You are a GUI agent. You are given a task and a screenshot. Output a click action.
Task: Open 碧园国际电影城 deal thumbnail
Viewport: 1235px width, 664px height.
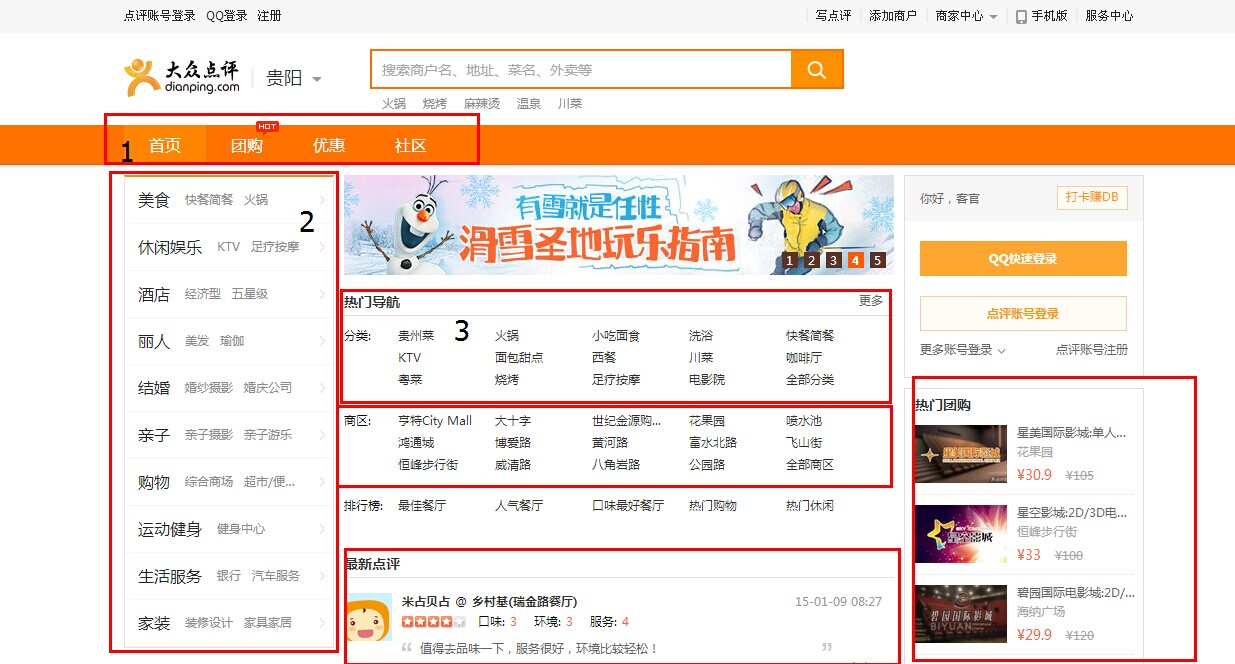(x=961, y=614)
